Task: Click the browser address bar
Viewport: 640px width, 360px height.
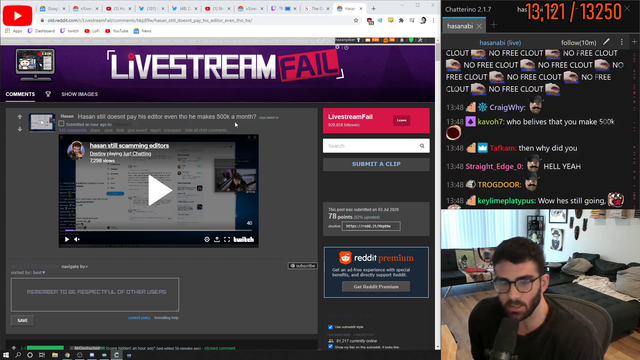Action: (x=196, y=20)
